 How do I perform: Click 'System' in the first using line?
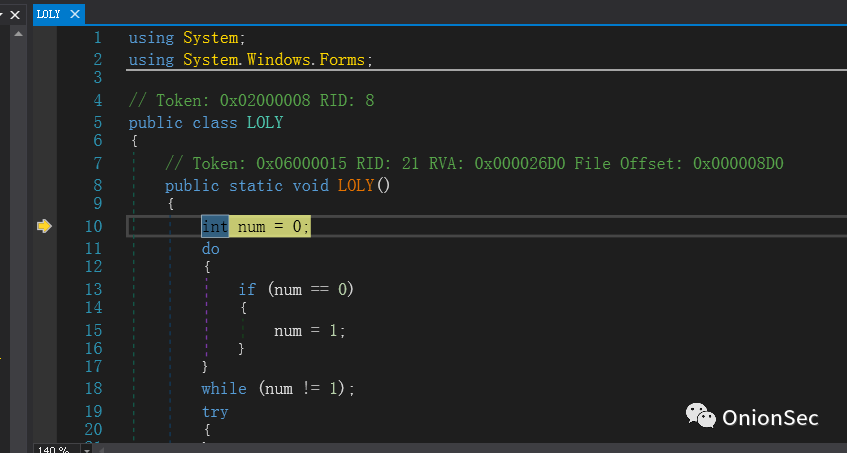click(211, 38)
